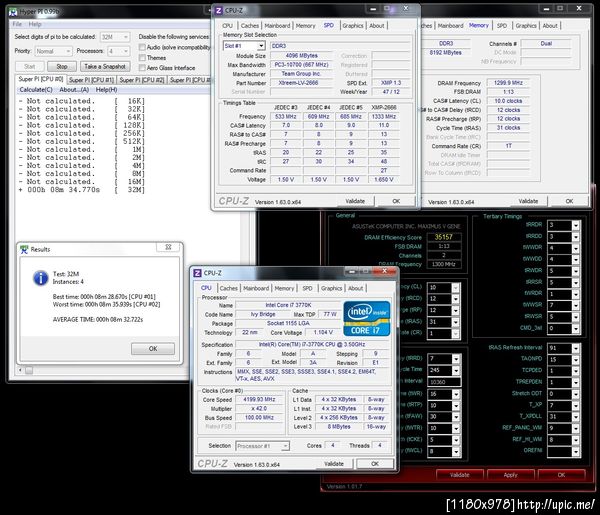Open the digits of pi 32M dropdown
This screenshot has width=600, height=515.
(115, 37)
